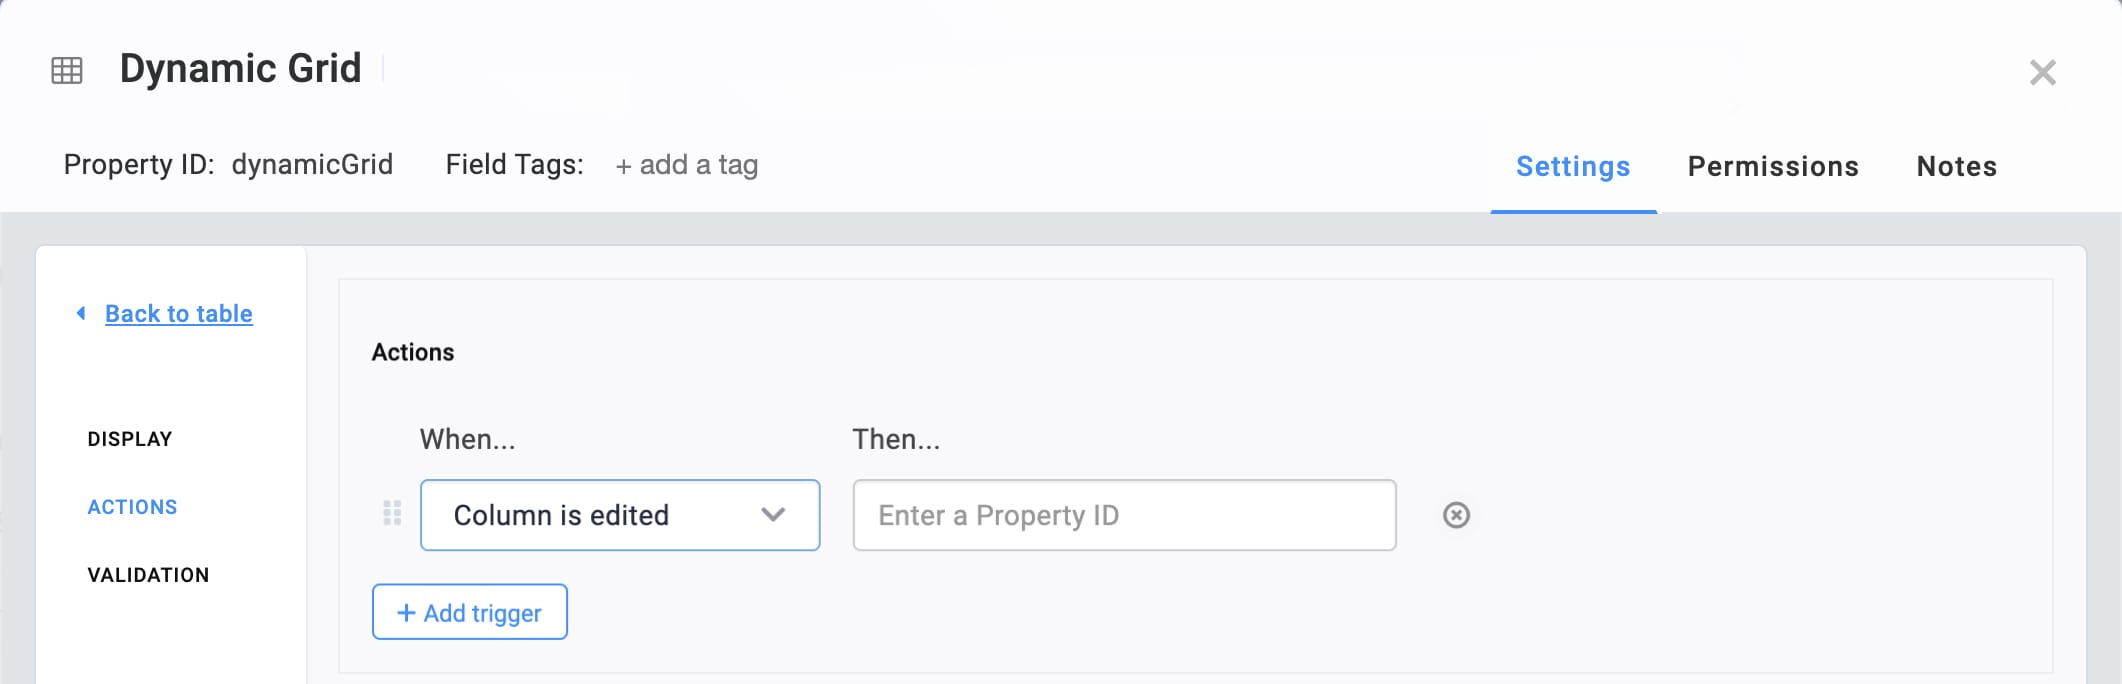Remove the trigger with the circled X icon
The image size is (2122, 684).
[1457, 515]
